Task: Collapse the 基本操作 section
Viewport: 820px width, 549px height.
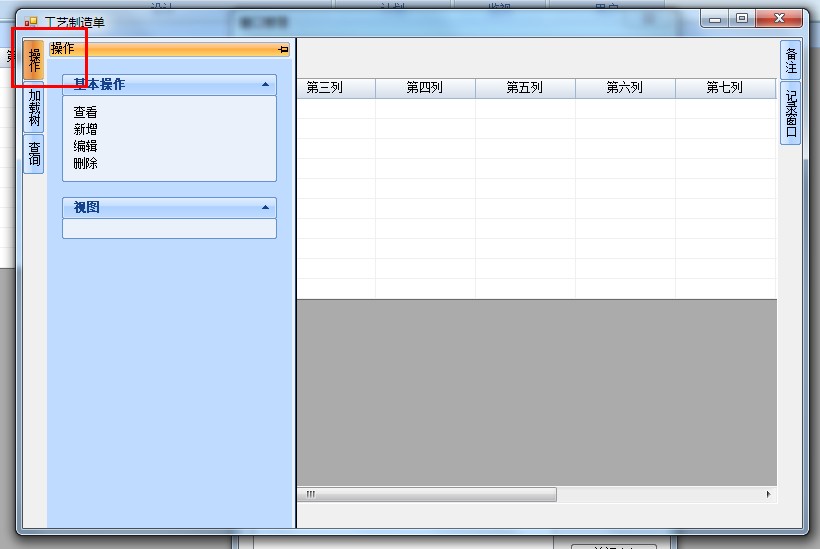Action: 265,85
